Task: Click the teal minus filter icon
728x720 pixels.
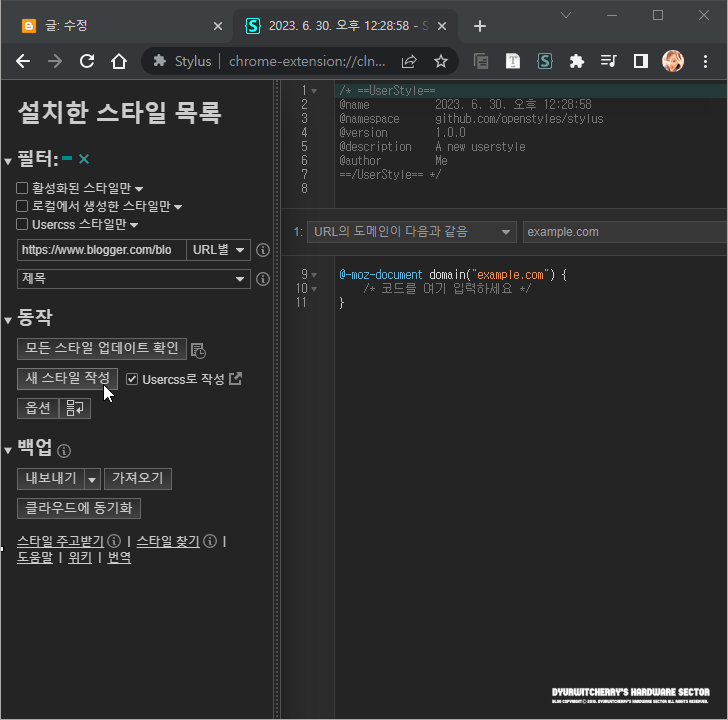Action: pos(67,158)
